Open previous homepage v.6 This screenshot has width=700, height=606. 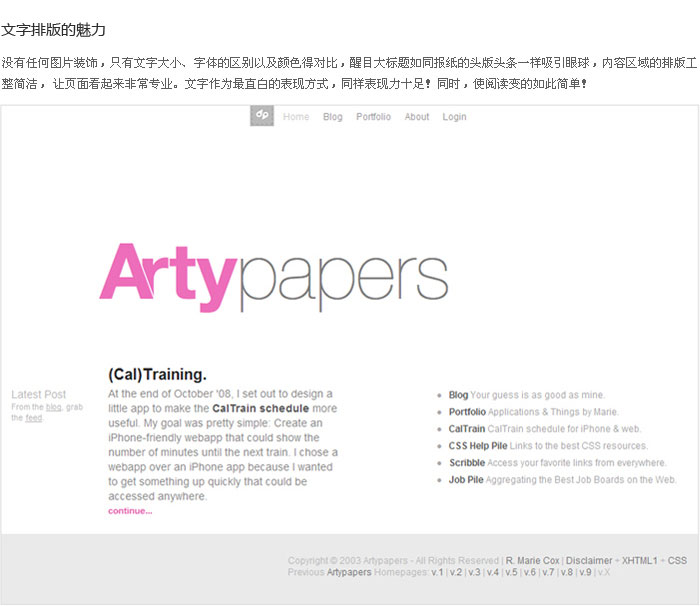[x=529, y=572]
